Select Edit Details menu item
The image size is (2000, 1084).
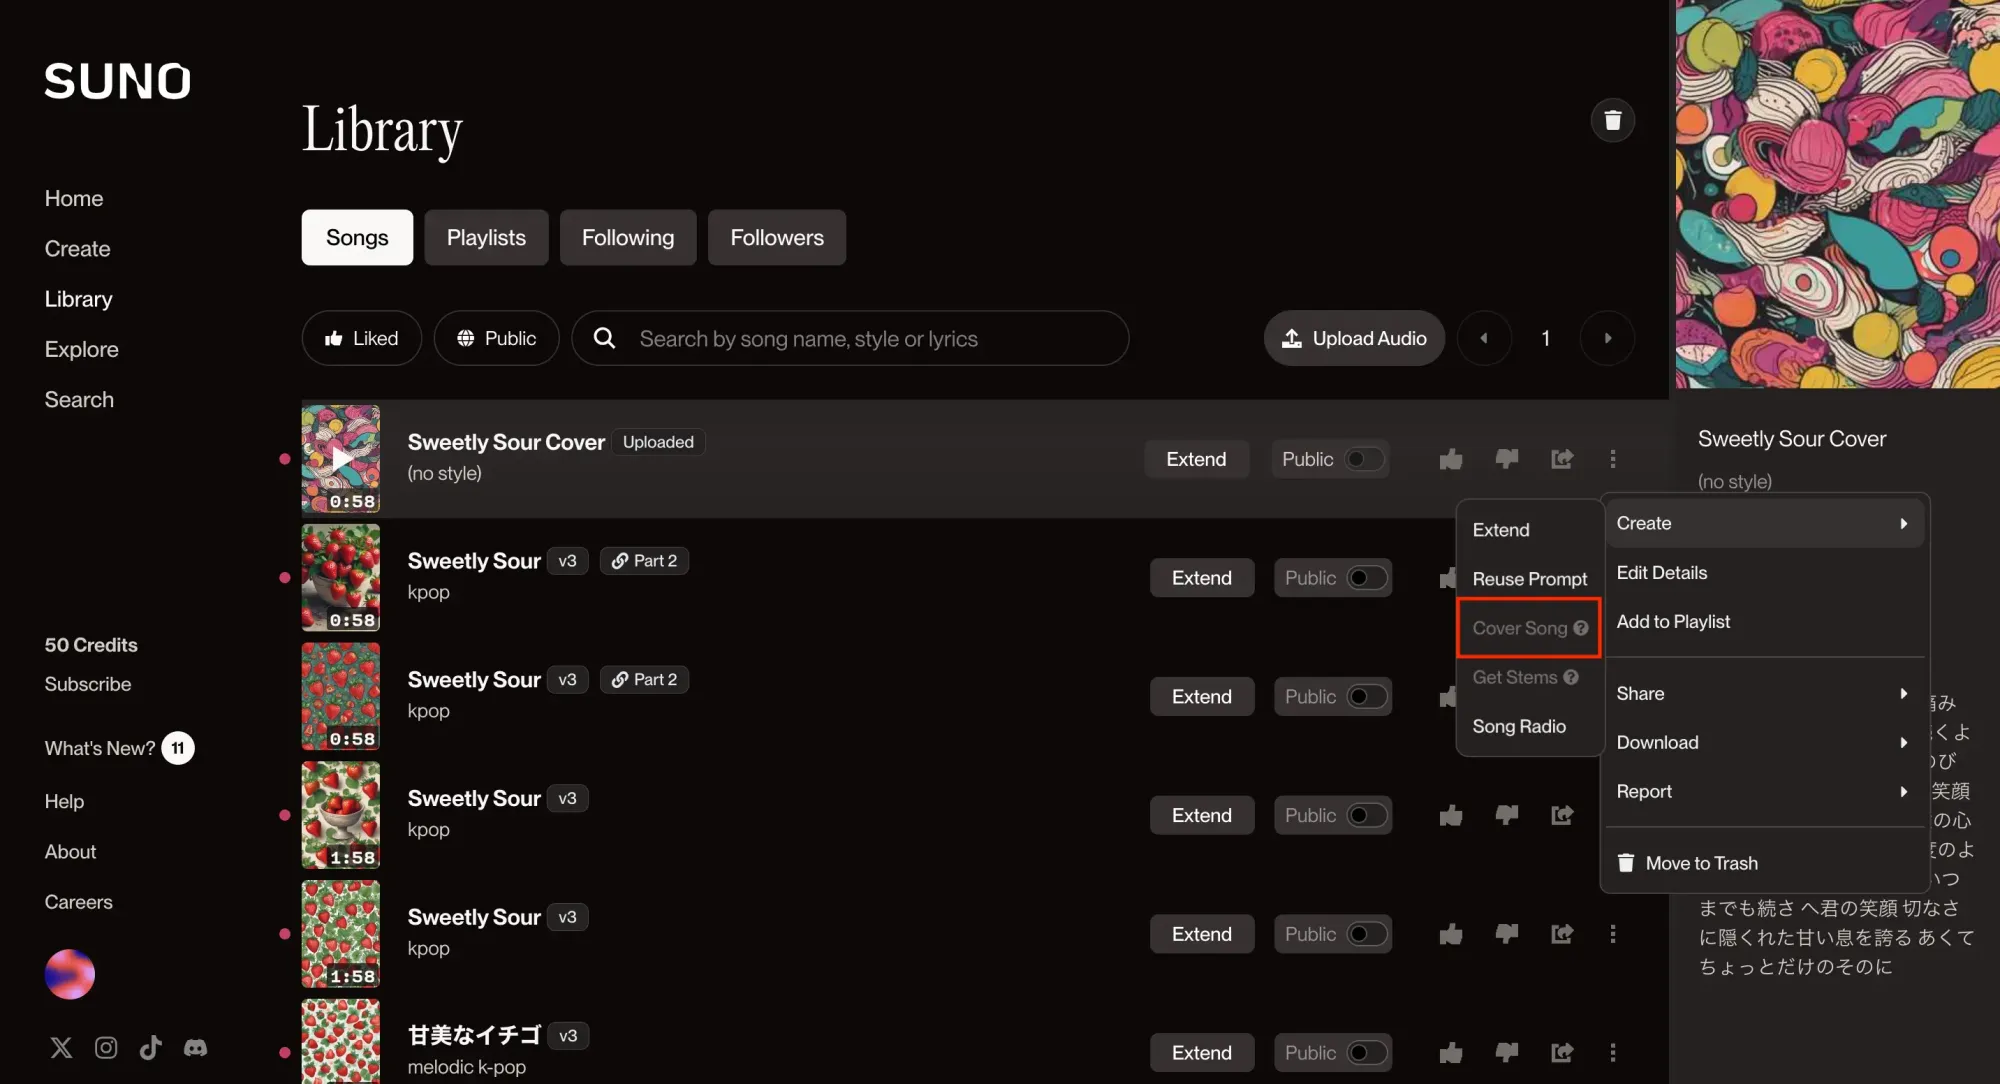1764,572
